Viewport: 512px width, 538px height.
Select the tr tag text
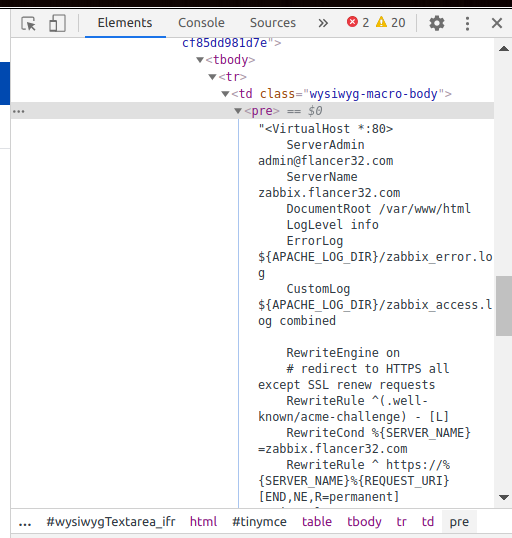click(x=232, y=77)
